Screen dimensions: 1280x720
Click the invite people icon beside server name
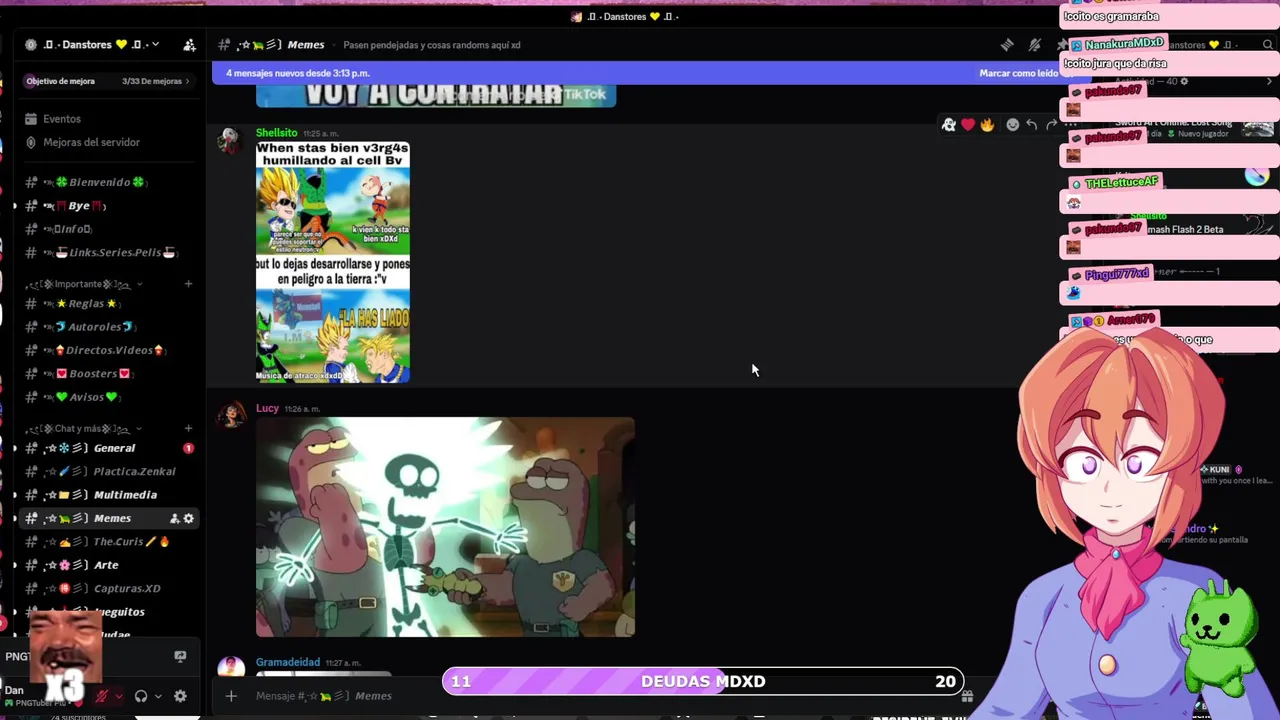[190, 45]
